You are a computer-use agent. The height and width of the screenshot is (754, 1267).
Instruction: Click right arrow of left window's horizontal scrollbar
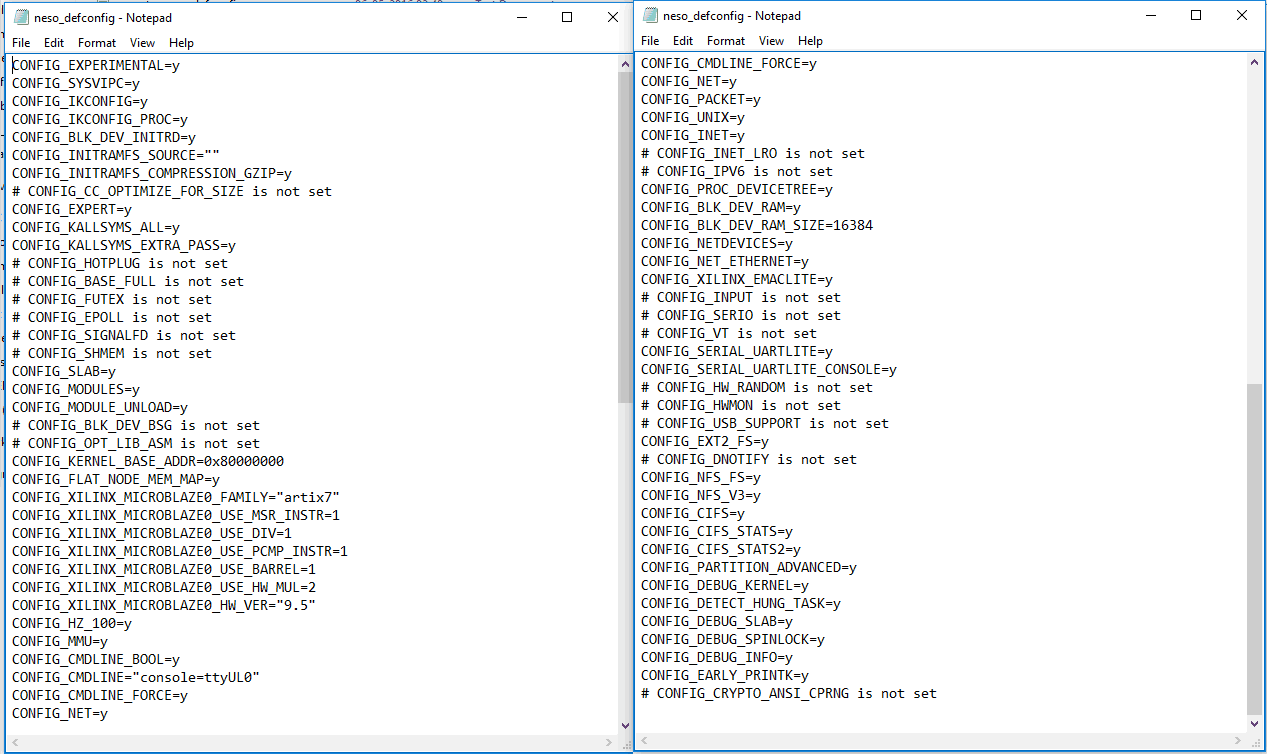[x=610, y=742]
